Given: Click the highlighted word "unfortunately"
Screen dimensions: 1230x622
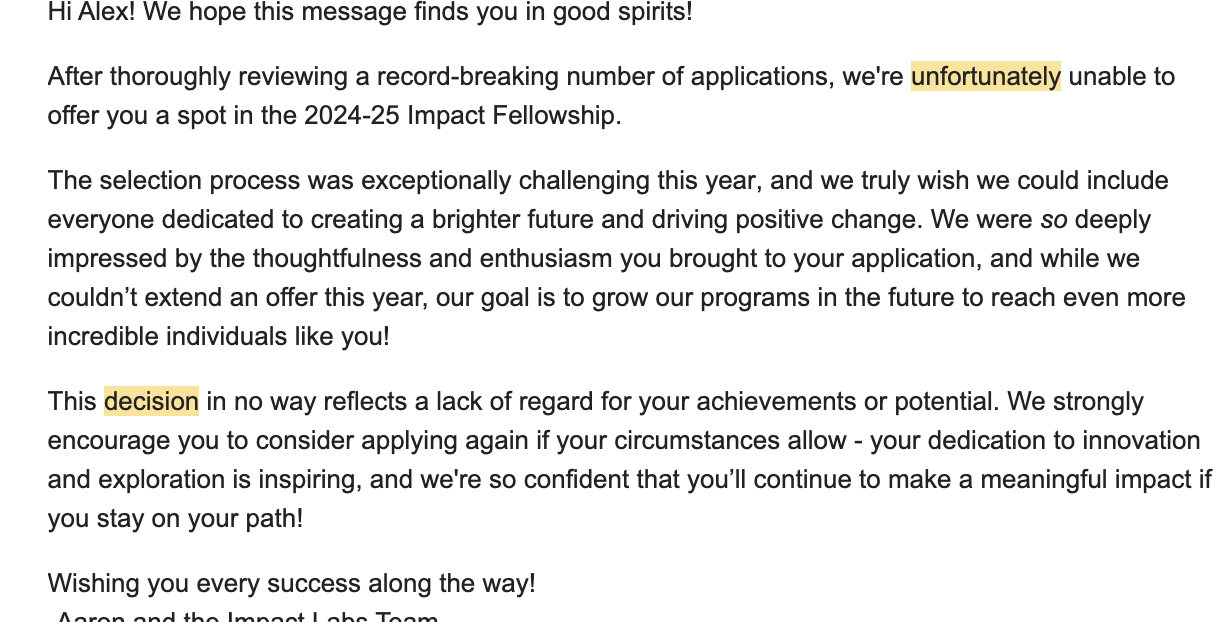Looking at the screenshot, I should point(985,76).
